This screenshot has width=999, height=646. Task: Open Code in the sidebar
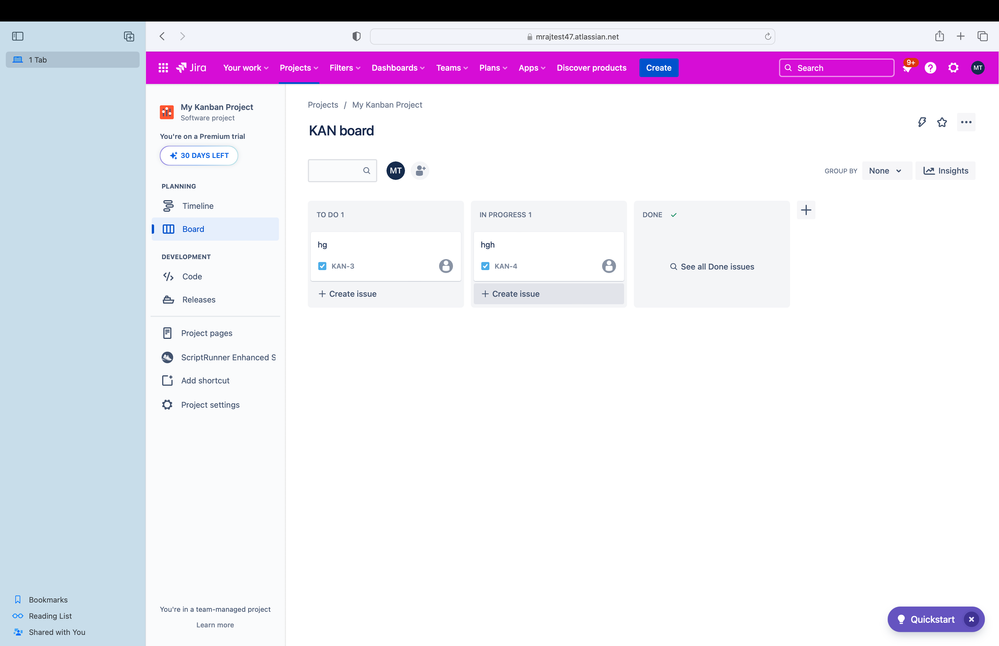click(x=215, y=276)
